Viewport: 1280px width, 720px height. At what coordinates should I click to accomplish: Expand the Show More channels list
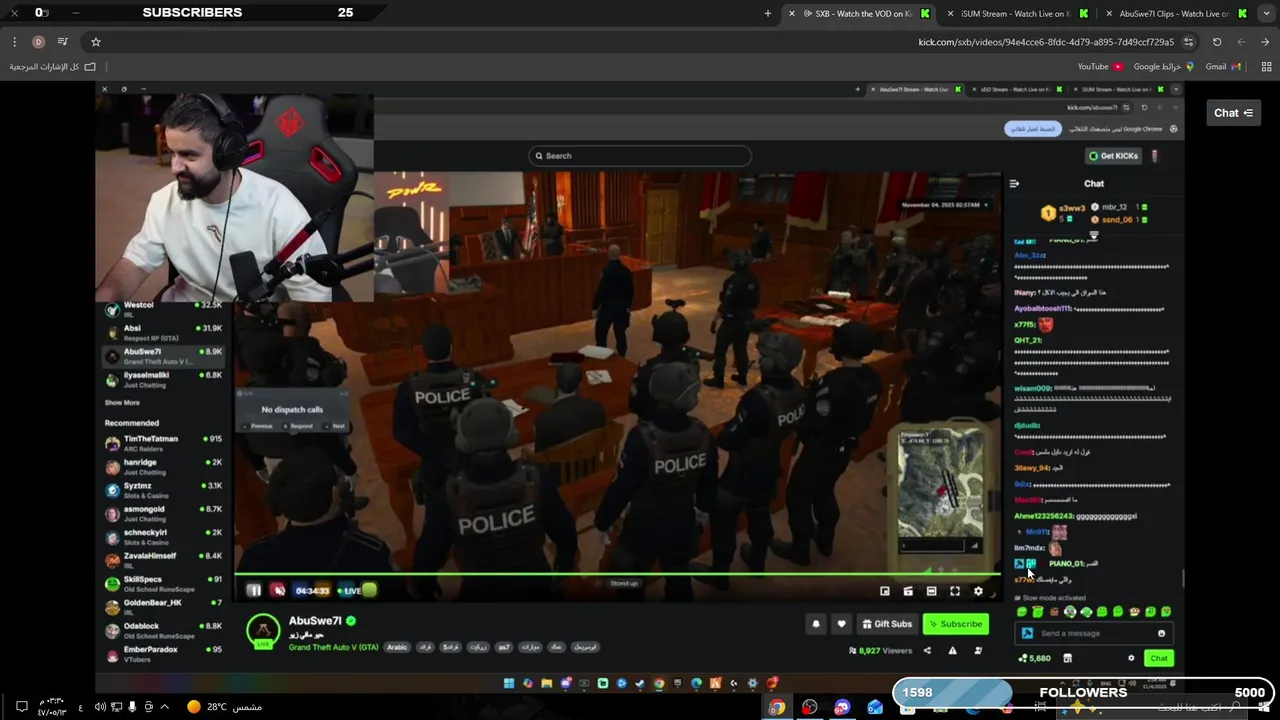tap(122, 402)
